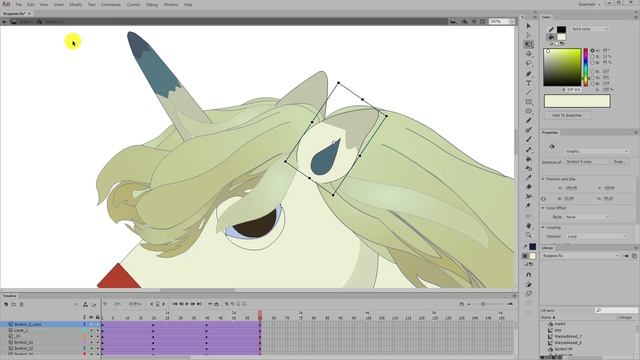Click the vertical hue spectrum slider
This screenshot has width=640, height=360.
click(x=586, y=67)
